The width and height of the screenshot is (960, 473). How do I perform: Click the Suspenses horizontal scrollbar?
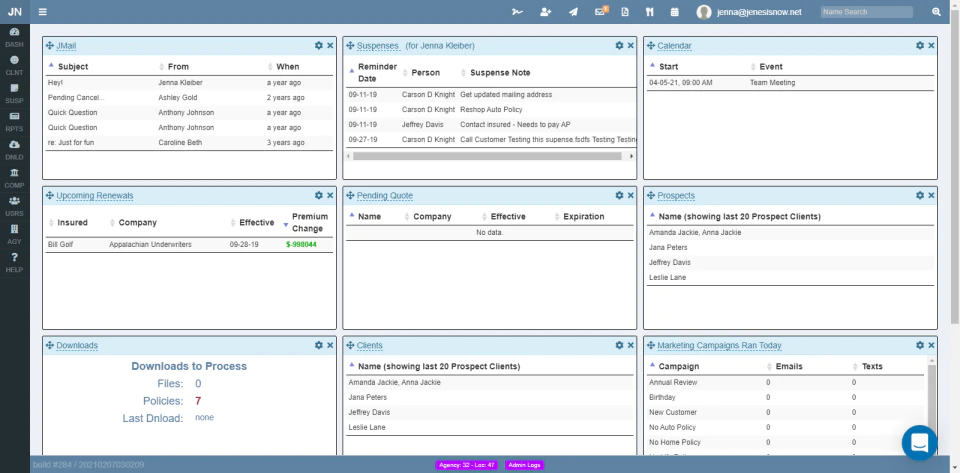pyautogui.click(x=490, y=156)
